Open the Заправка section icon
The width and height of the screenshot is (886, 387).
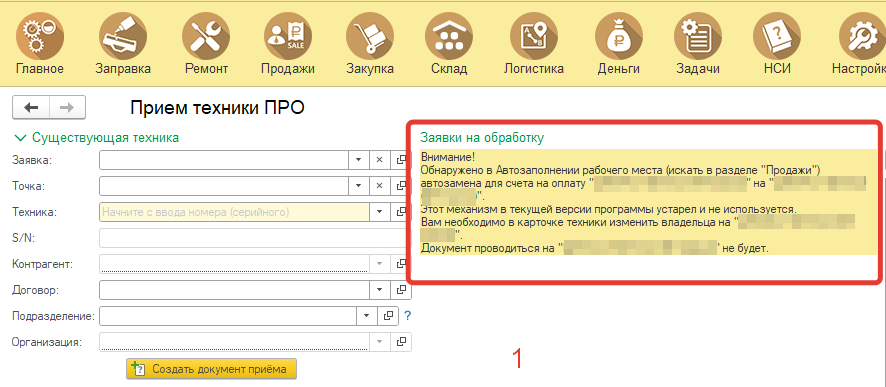coord(123,36)
